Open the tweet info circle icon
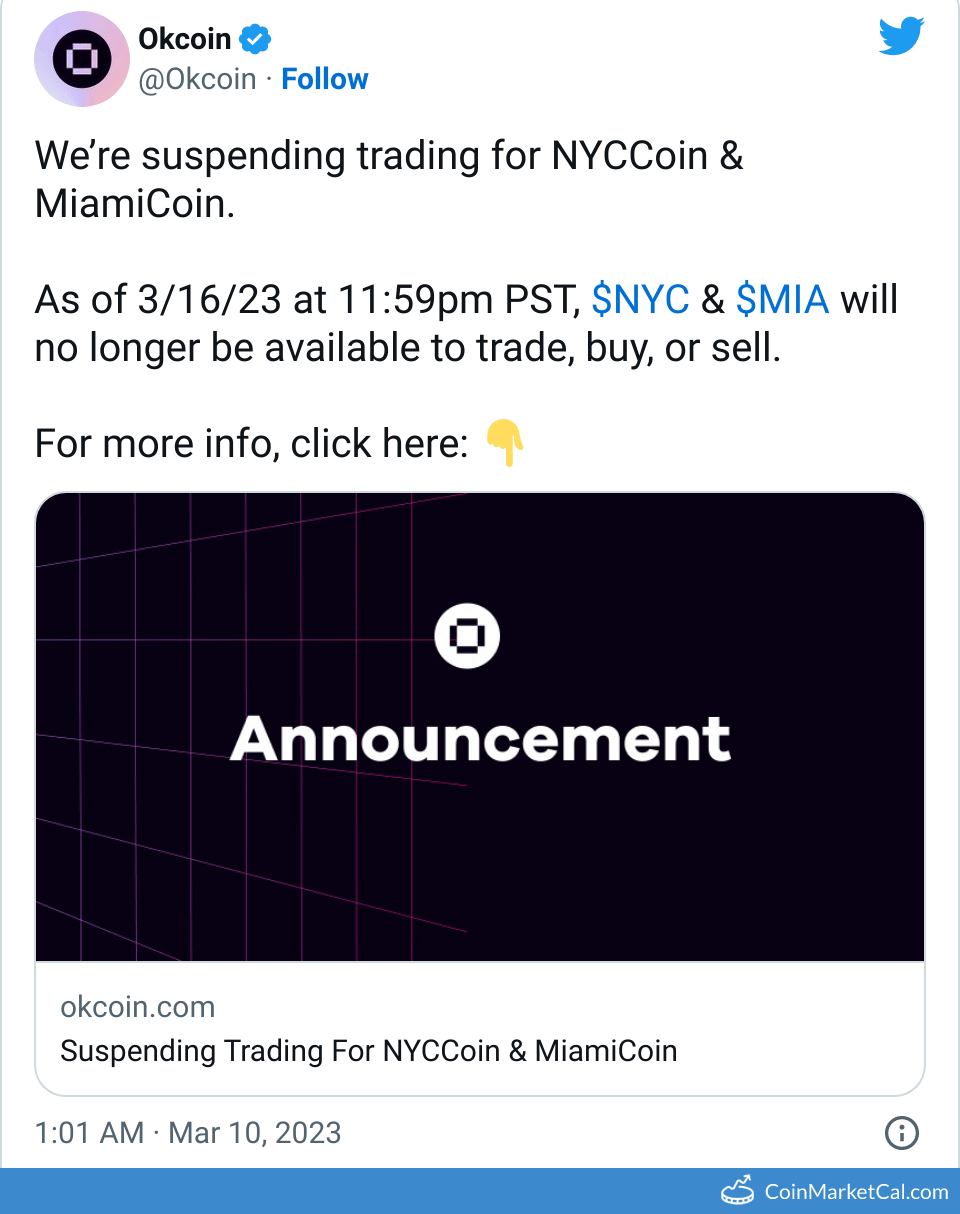Screen dimensions: 960x1214 pyautogui.click(x=902, y=1133)
